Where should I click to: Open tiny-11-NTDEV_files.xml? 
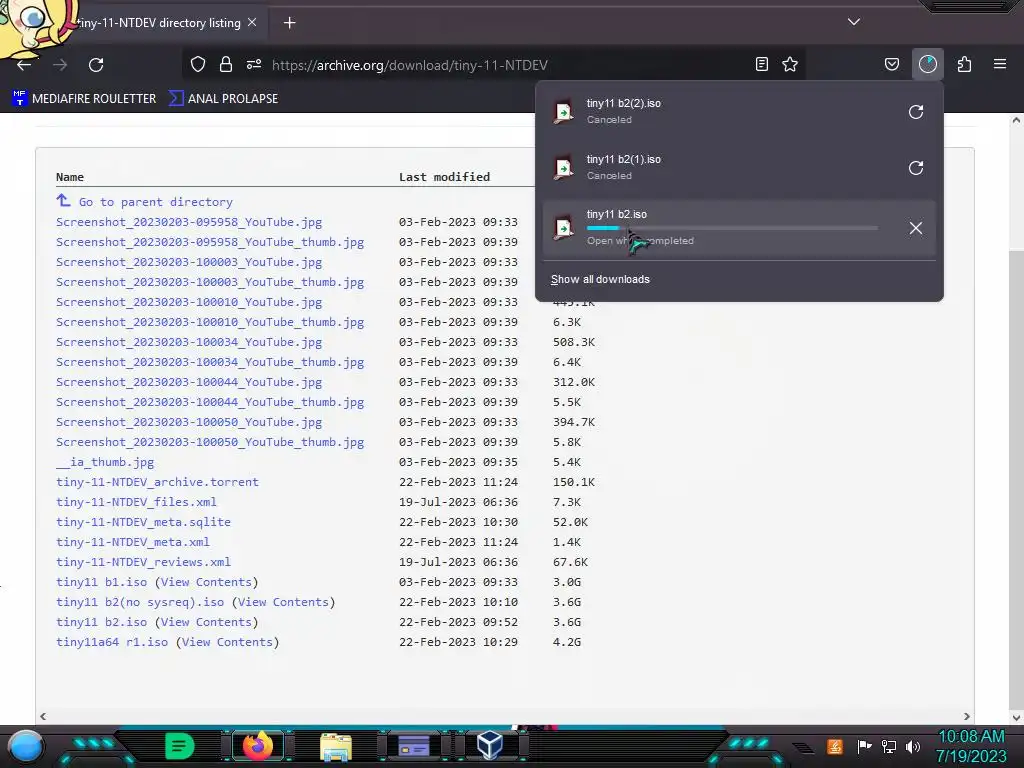(136, 502)
